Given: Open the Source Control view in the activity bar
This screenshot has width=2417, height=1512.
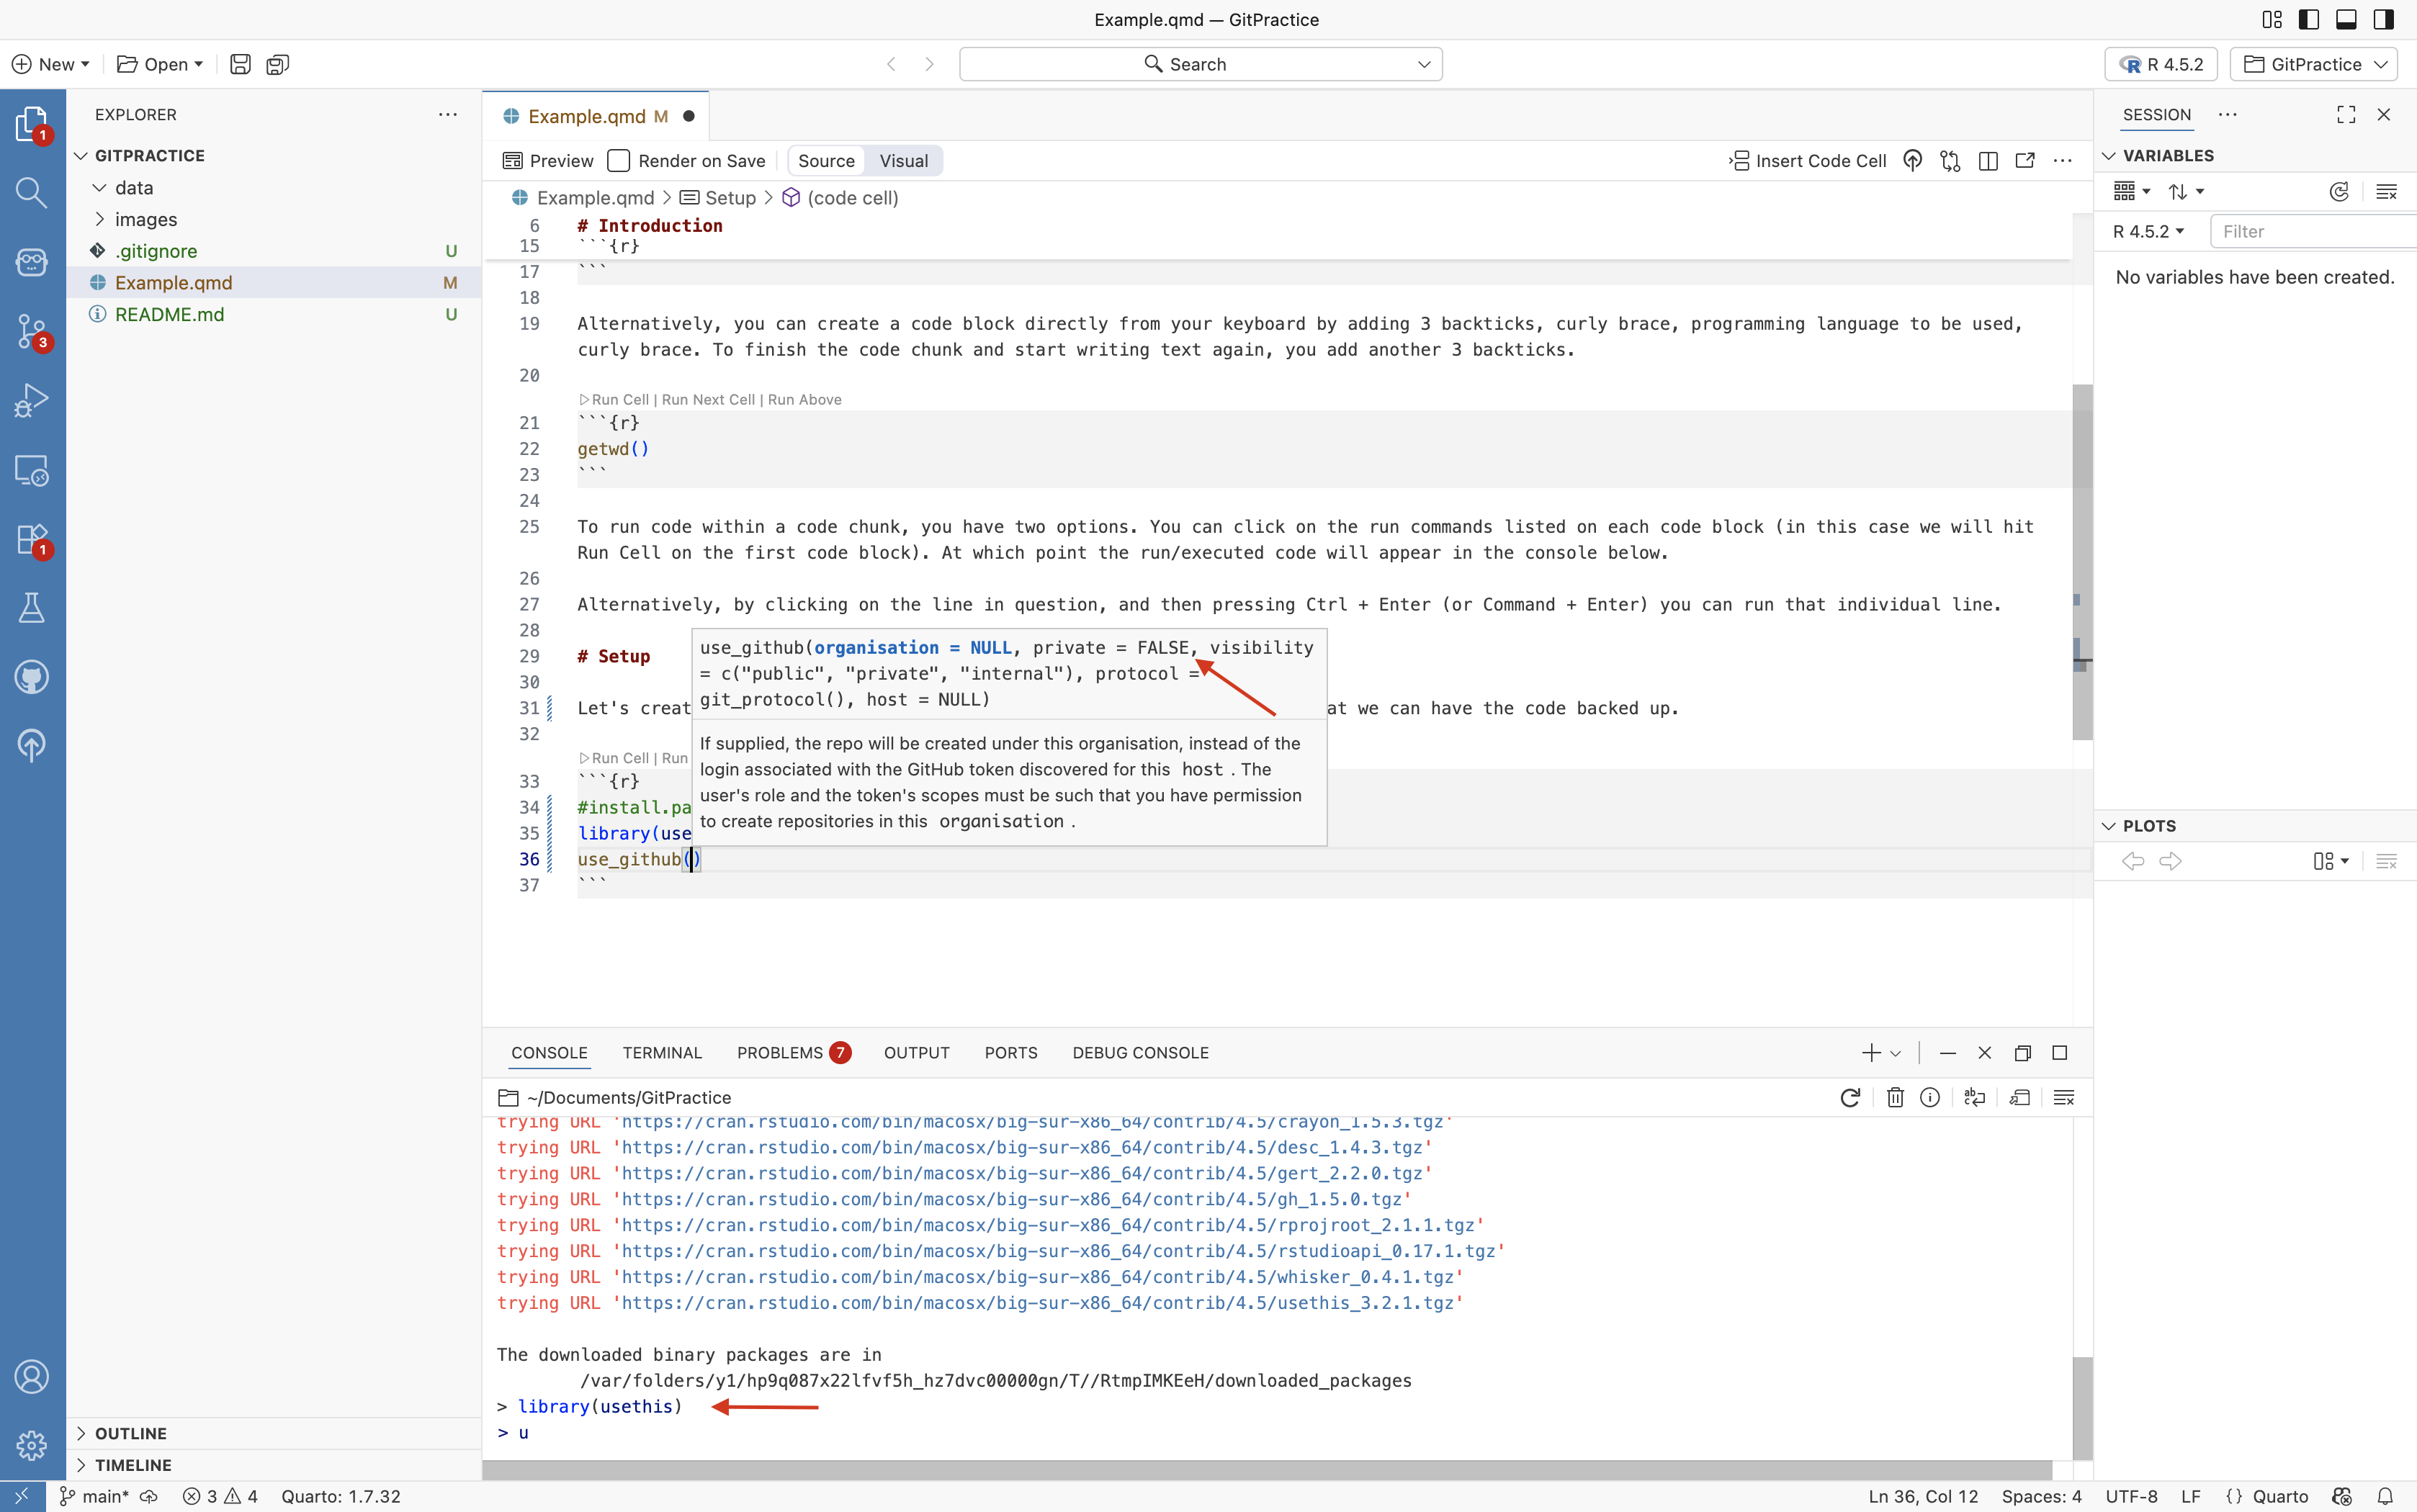Looking at the screenshot, I should click(31, 330).
